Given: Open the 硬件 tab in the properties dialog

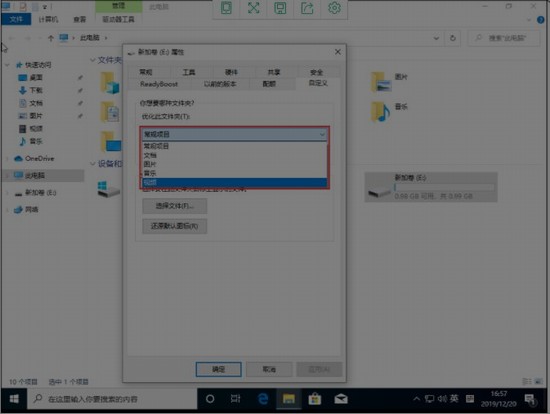Looking at the screenshot, I should [x=231, y=72].
